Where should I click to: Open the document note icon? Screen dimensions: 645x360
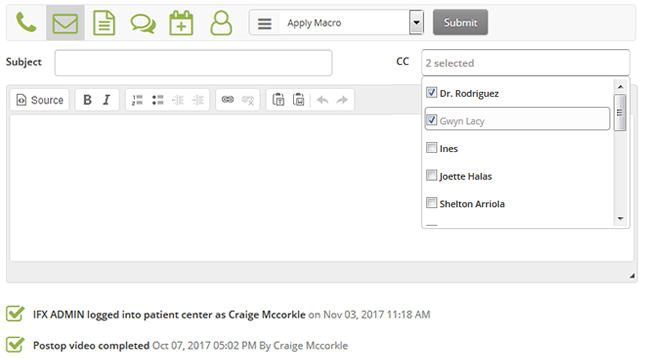(104, 23)
